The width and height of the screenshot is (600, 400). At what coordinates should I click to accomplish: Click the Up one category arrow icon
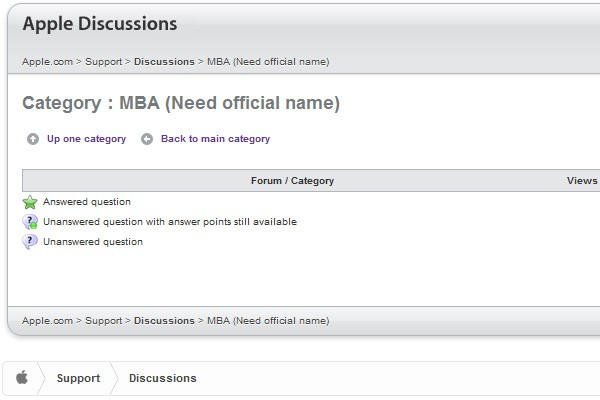point(33,139)
